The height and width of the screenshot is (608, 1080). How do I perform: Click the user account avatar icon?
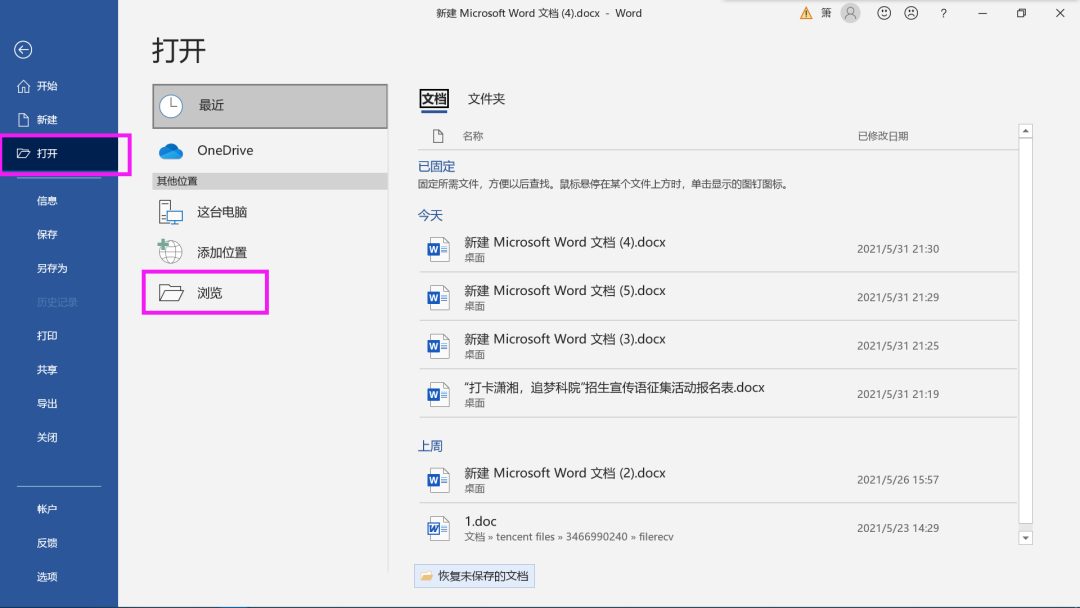[851, 13]
